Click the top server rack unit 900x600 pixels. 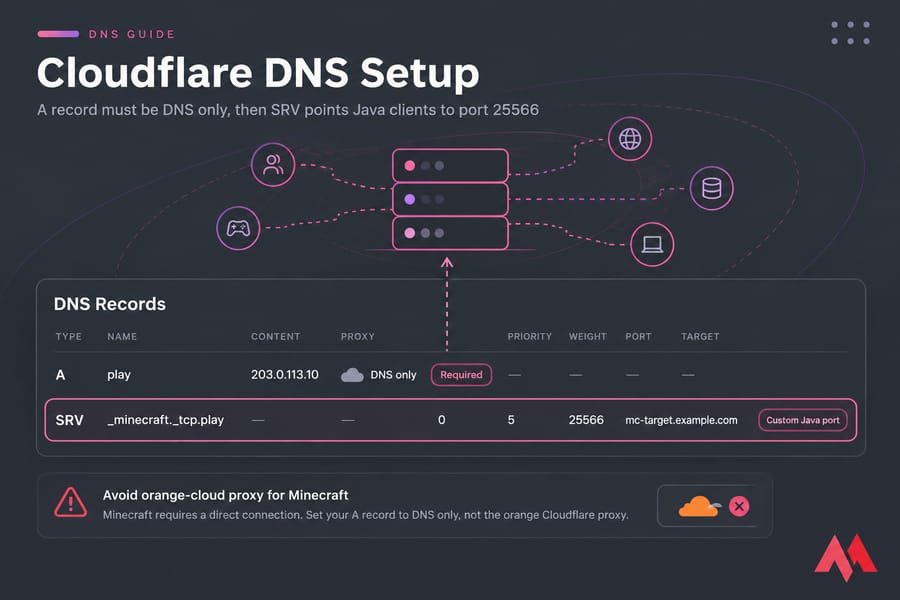point(451,165)
